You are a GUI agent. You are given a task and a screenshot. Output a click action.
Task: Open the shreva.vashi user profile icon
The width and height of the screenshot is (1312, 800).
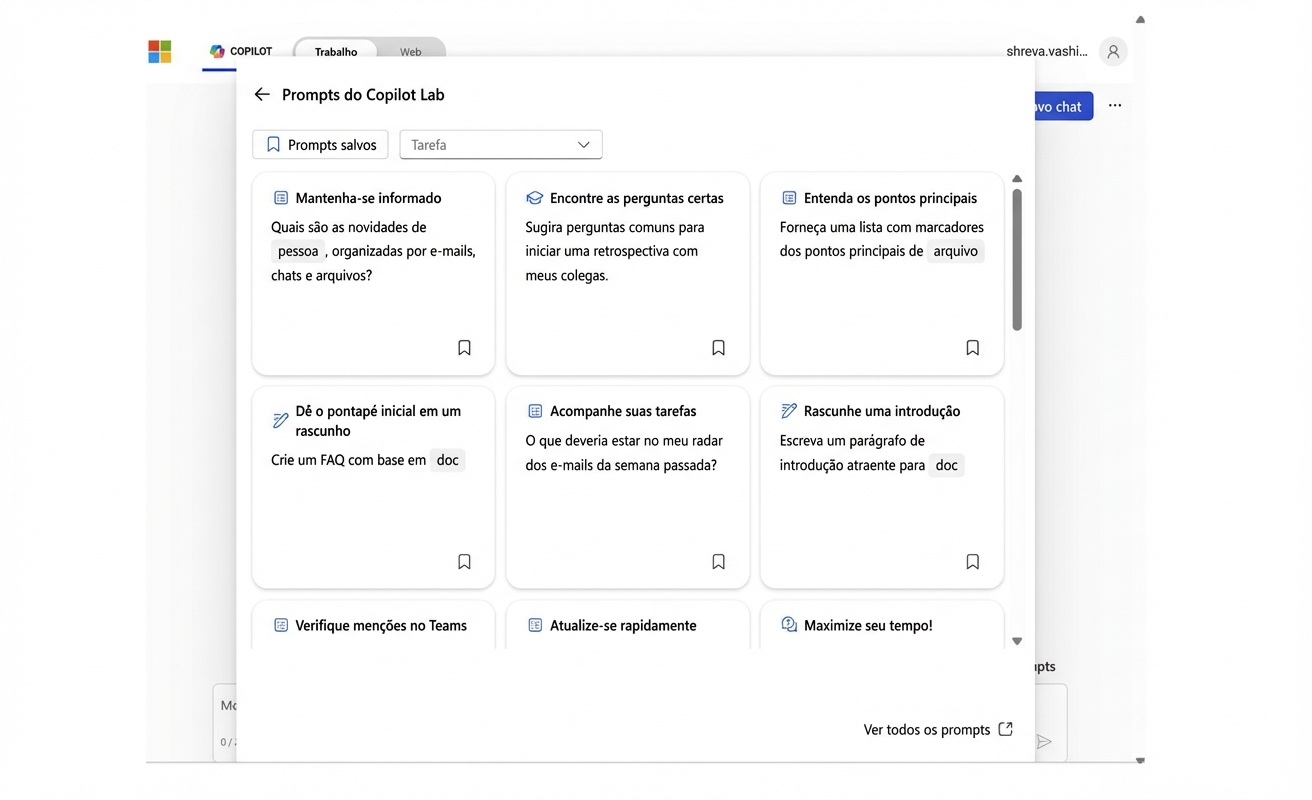1113,51
